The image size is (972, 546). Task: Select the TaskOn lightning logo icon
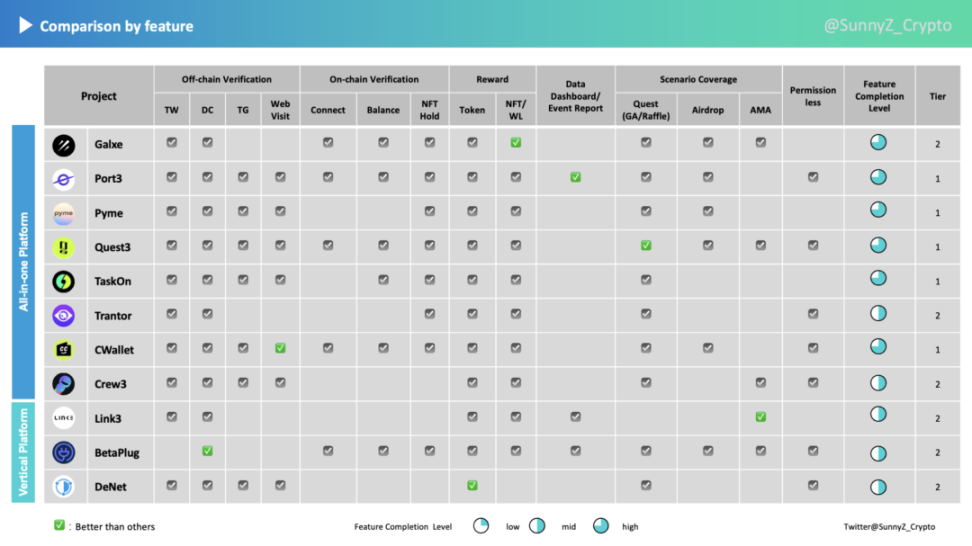(63, 281)
